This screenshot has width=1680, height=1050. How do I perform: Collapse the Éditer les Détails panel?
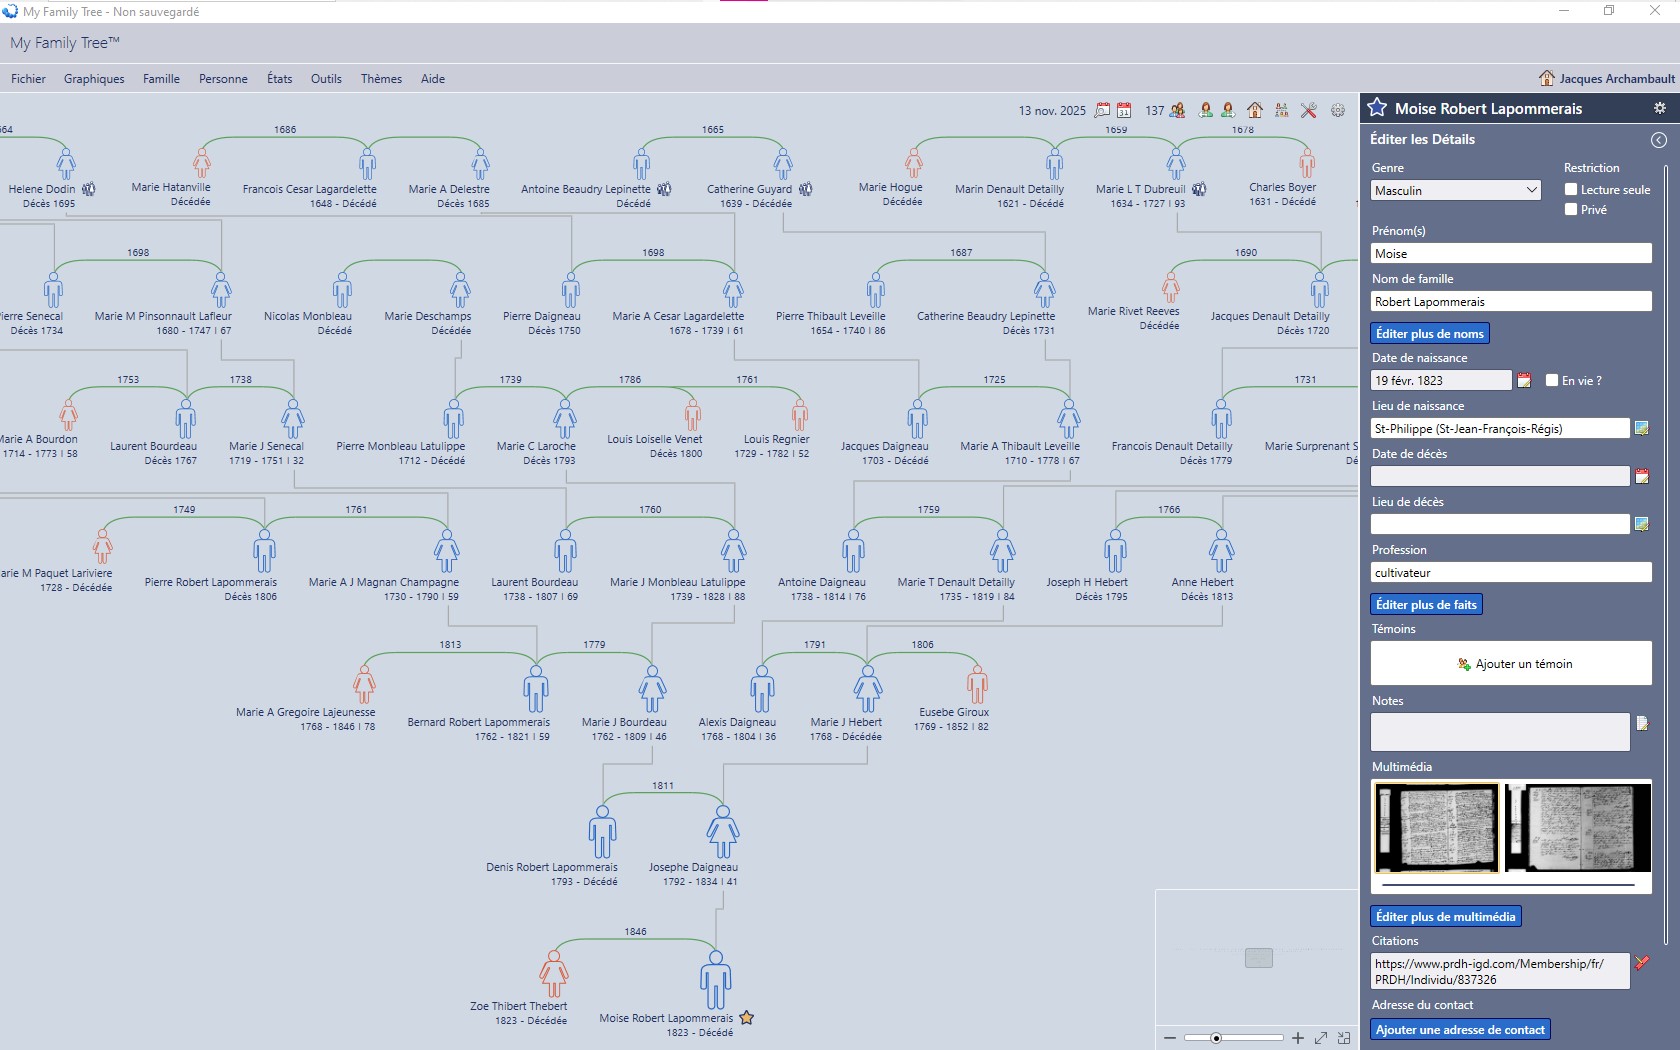1658,140
